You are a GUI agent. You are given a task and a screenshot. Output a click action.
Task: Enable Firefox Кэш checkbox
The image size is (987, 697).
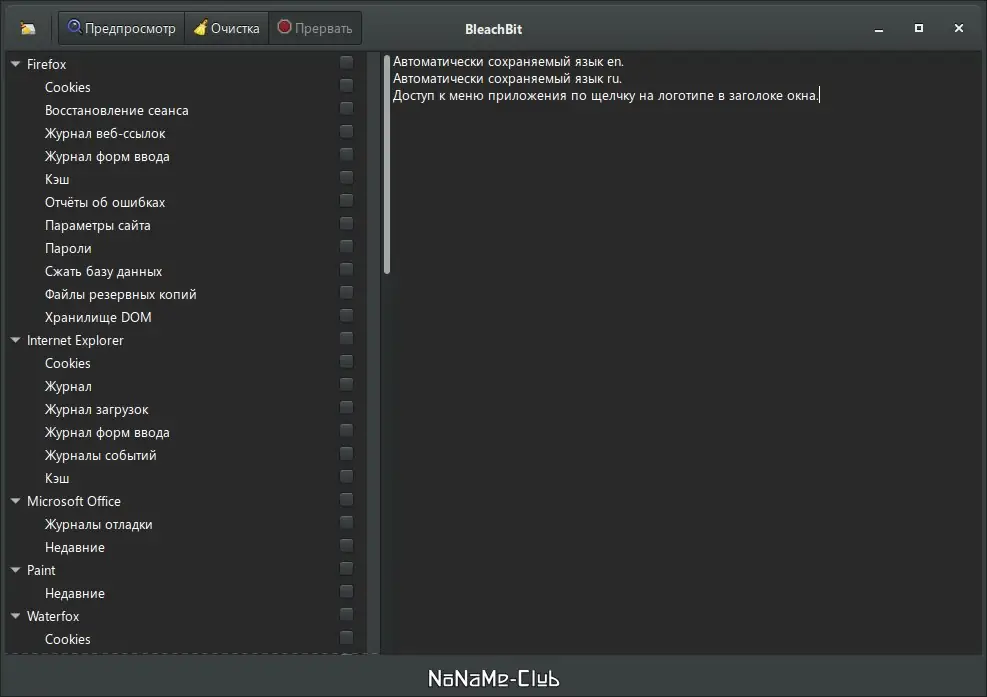pyautogui.click(x=346, y=178)
